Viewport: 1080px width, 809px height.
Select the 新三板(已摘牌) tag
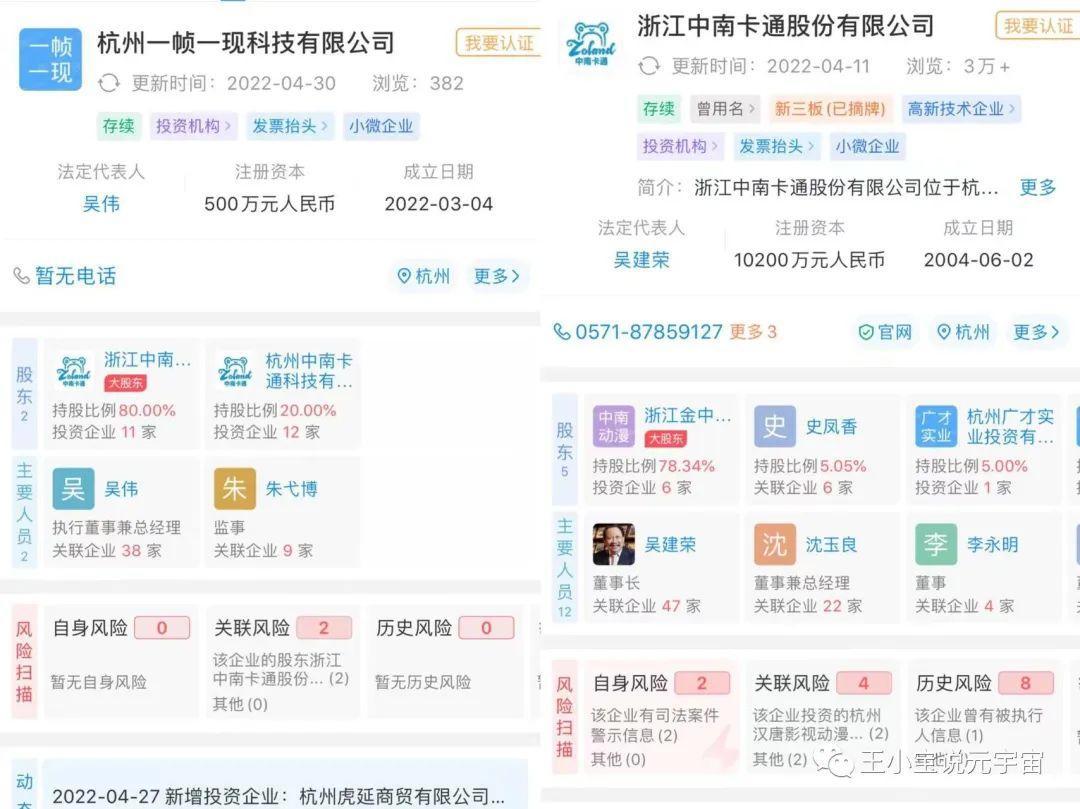coord(834,108)
